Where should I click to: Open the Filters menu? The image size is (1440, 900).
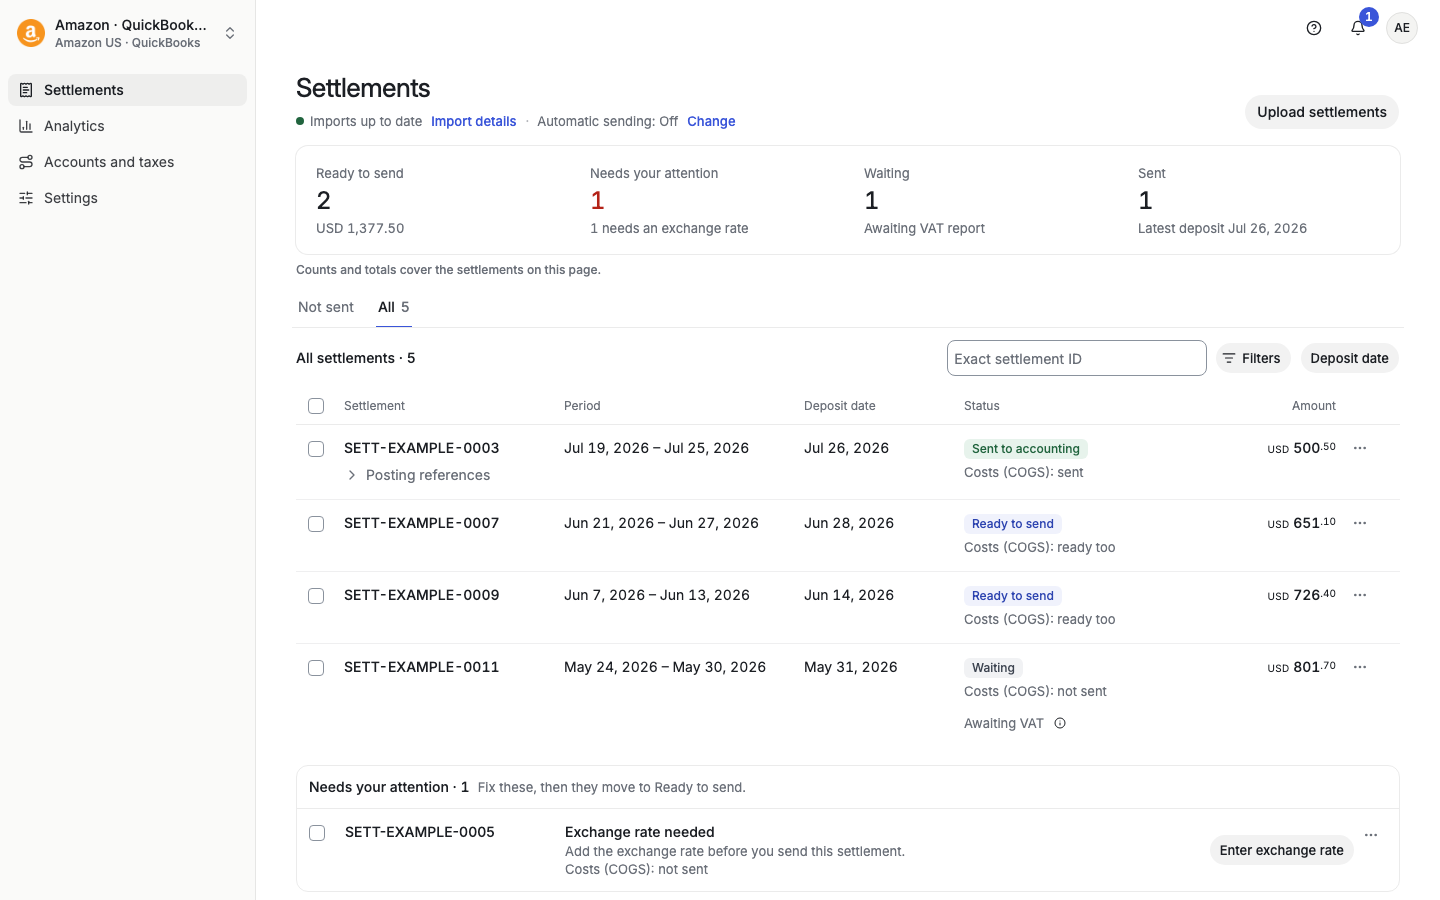pos(1253,358)
